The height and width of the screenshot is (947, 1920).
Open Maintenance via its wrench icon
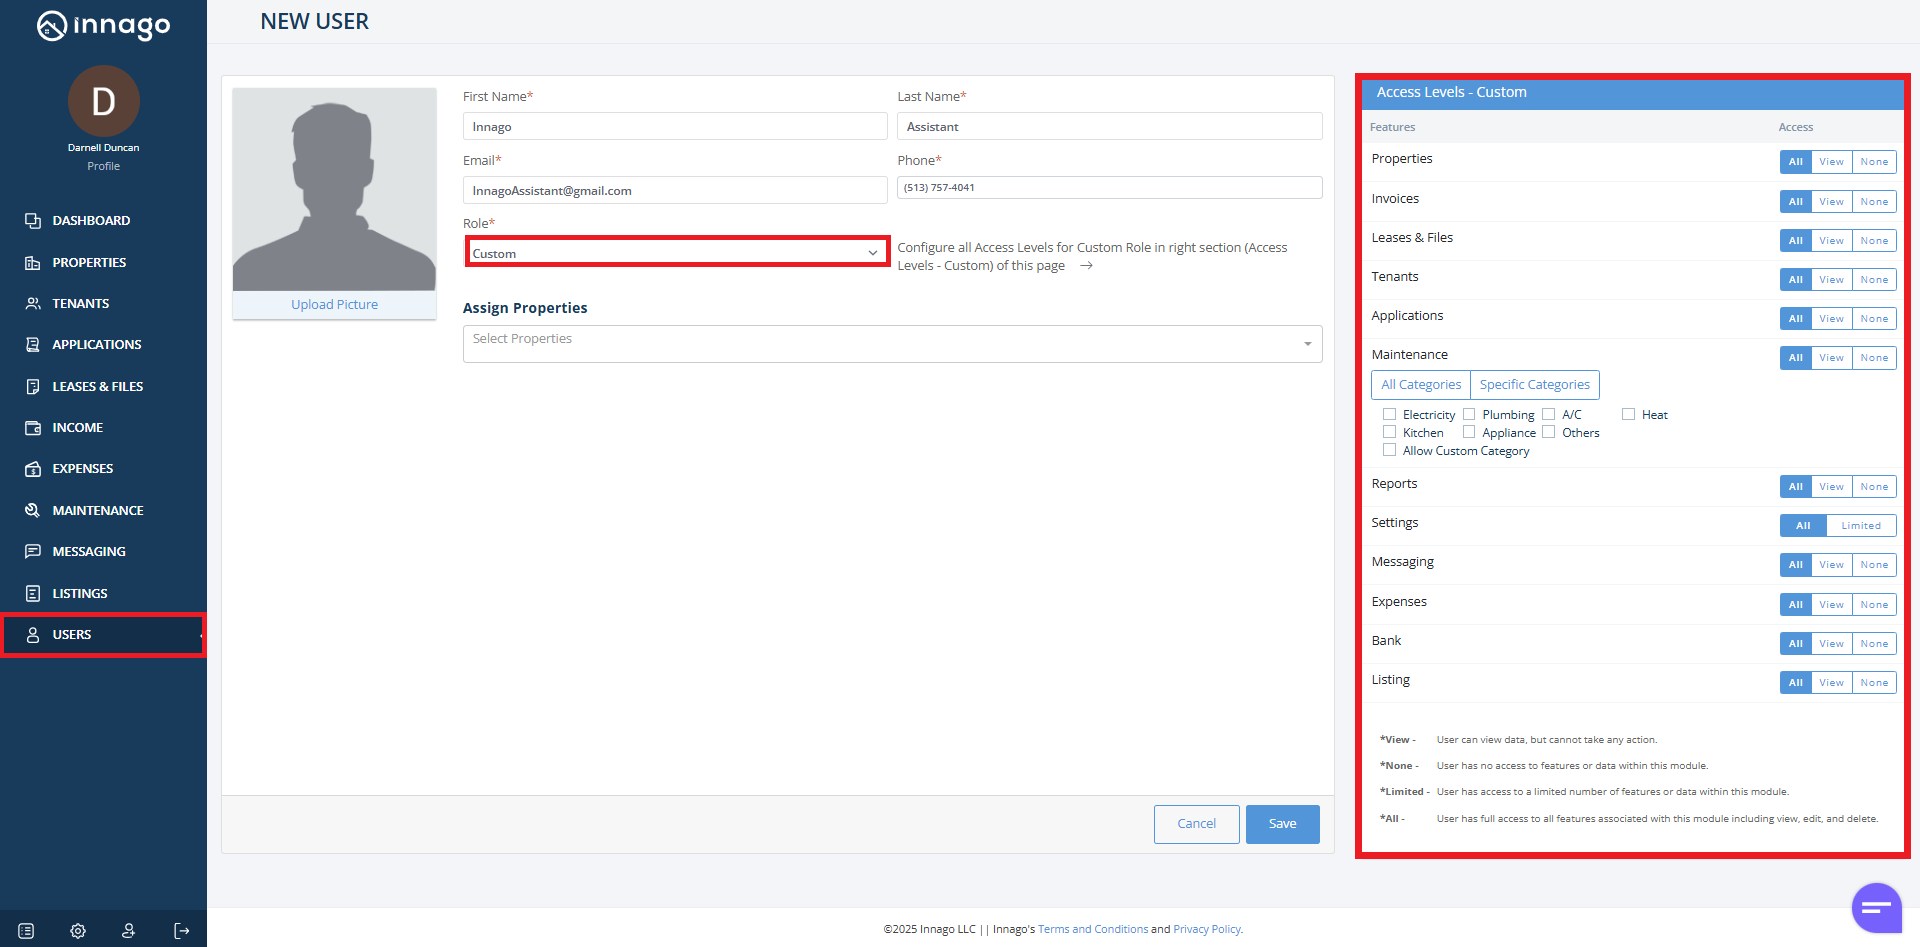coord(33,510)
